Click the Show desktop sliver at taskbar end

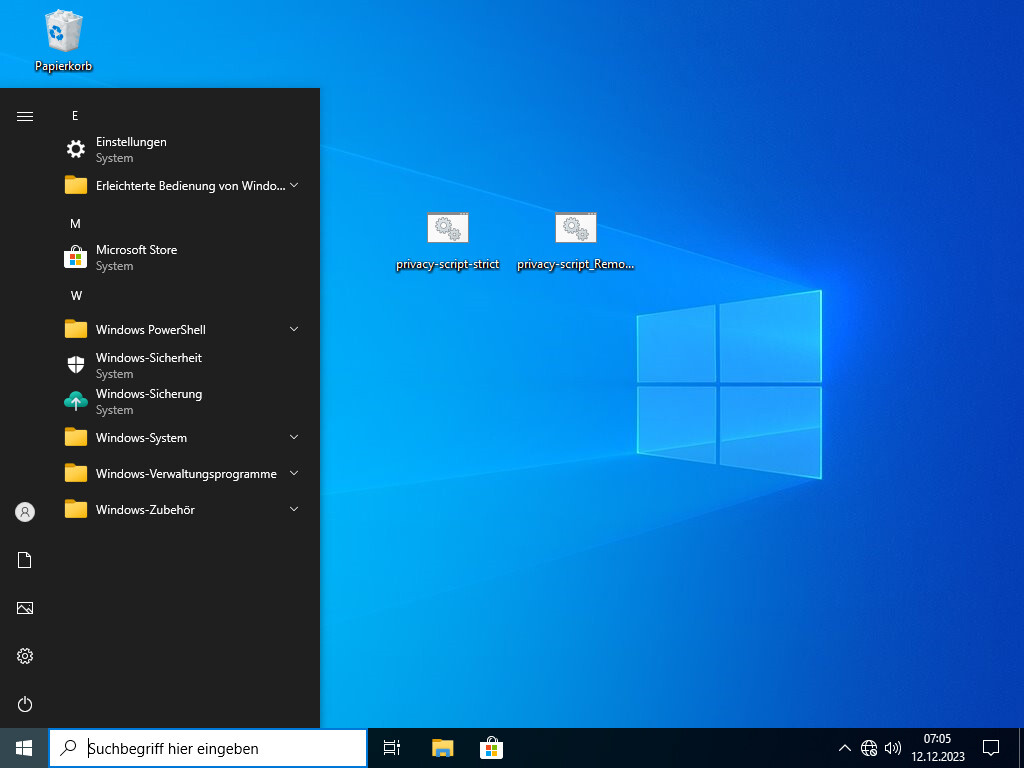[1021, 748]
